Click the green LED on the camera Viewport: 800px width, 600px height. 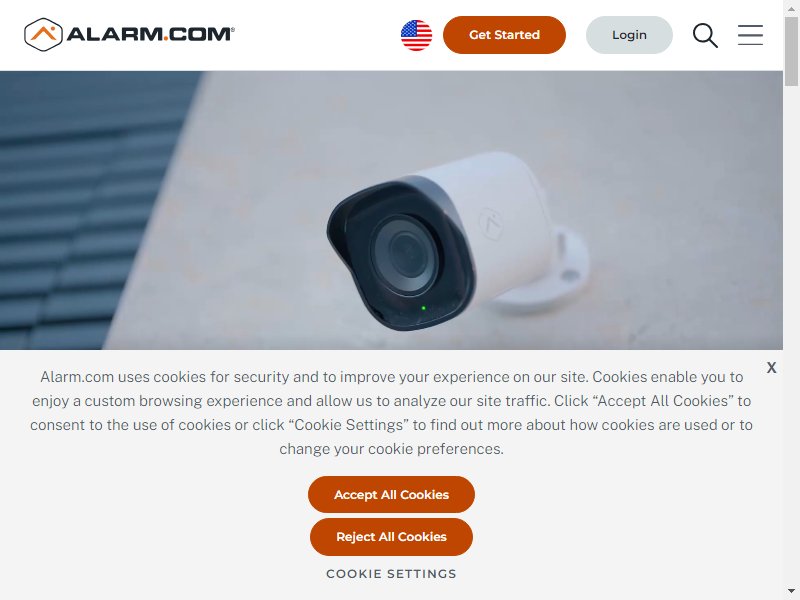pos(423,308)
